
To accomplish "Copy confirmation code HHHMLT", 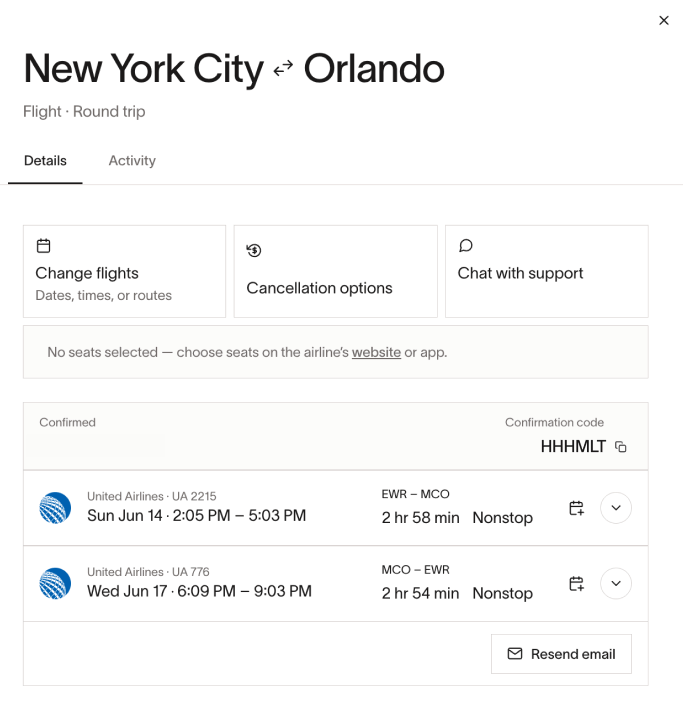I will (x=621, y=447).
